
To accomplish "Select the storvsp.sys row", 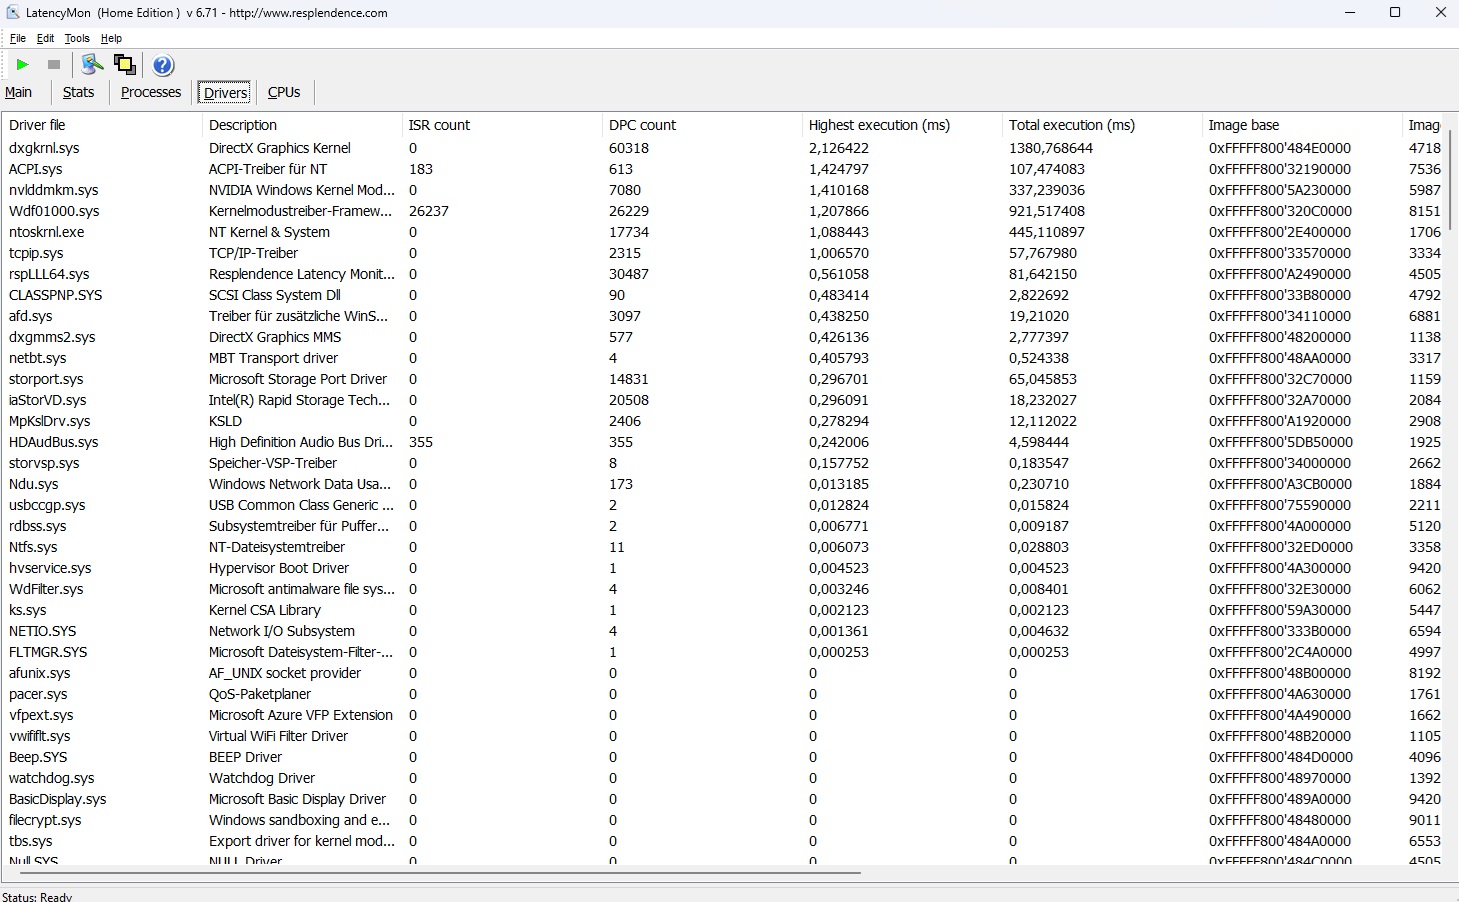I will coord(724,463).
